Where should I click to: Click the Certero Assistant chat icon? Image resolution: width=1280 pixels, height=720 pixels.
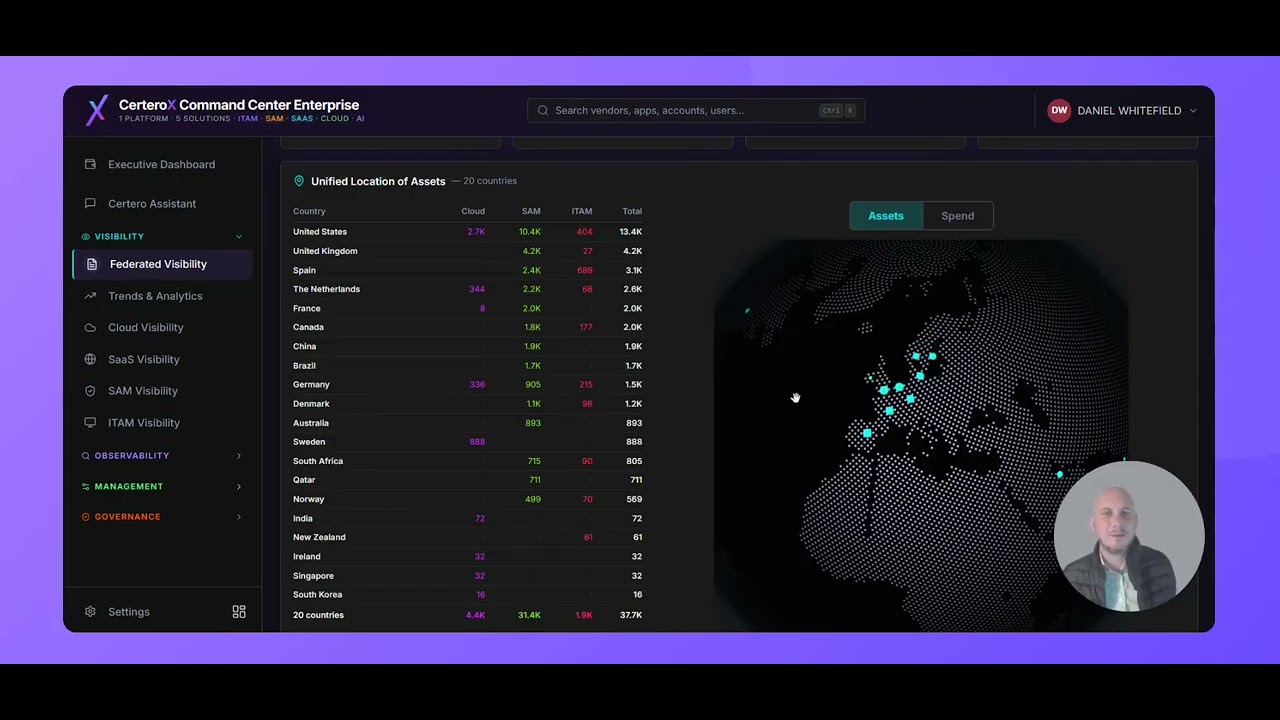90,203
